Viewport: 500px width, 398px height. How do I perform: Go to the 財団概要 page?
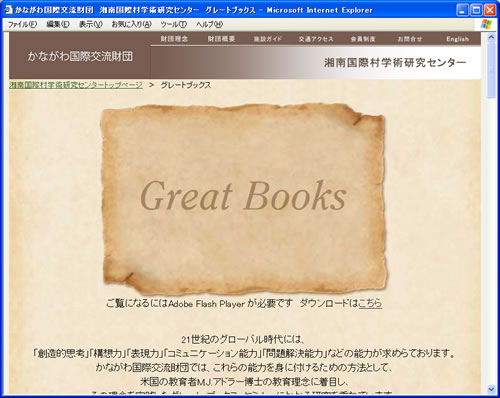(221, 39)
